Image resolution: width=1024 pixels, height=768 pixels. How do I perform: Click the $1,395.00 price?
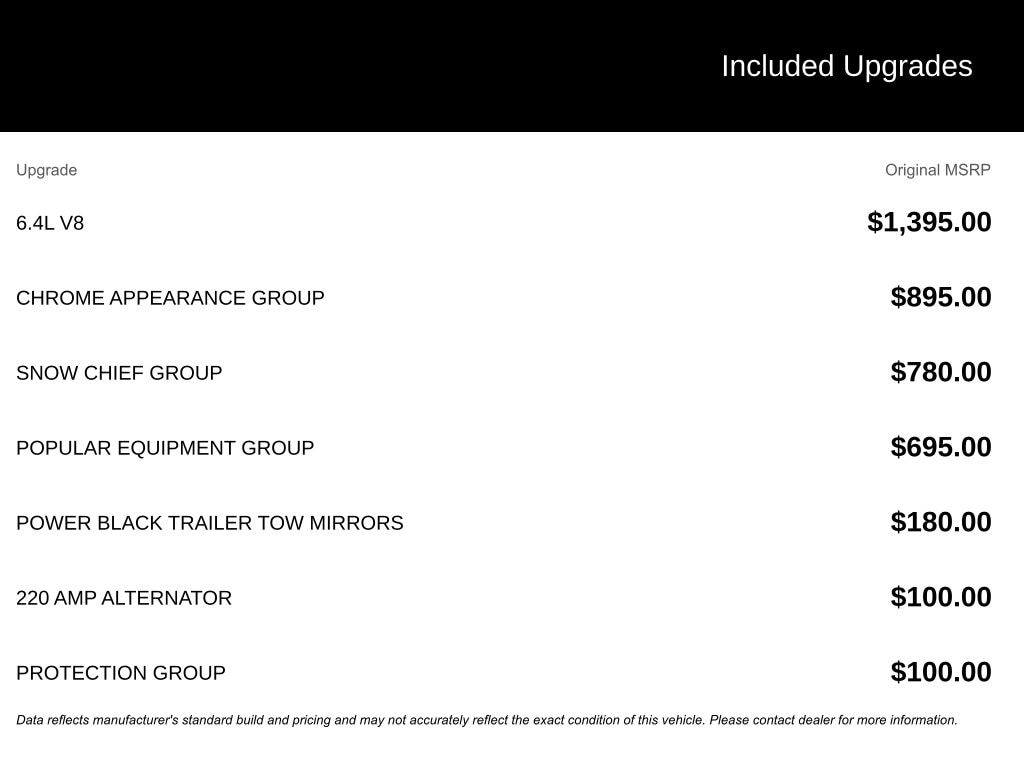tap(929, 222)
